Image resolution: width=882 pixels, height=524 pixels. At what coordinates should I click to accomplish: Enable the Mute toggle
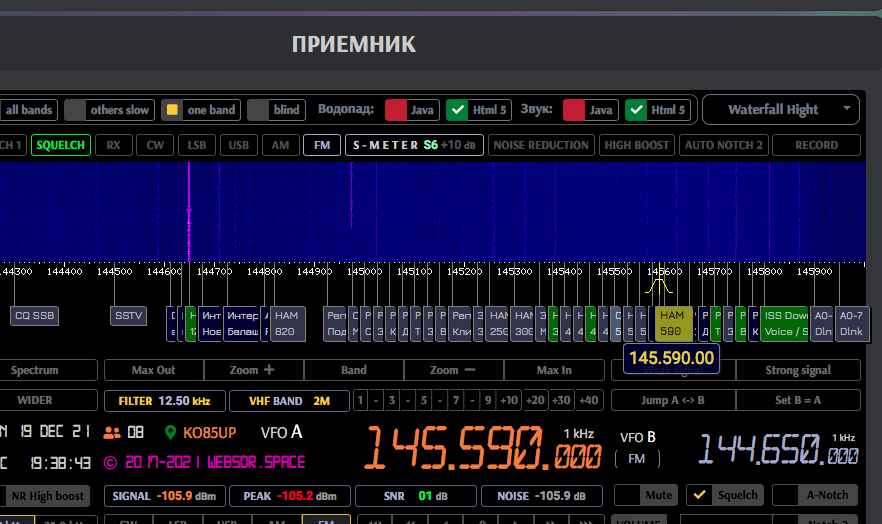tap(645, 495)
